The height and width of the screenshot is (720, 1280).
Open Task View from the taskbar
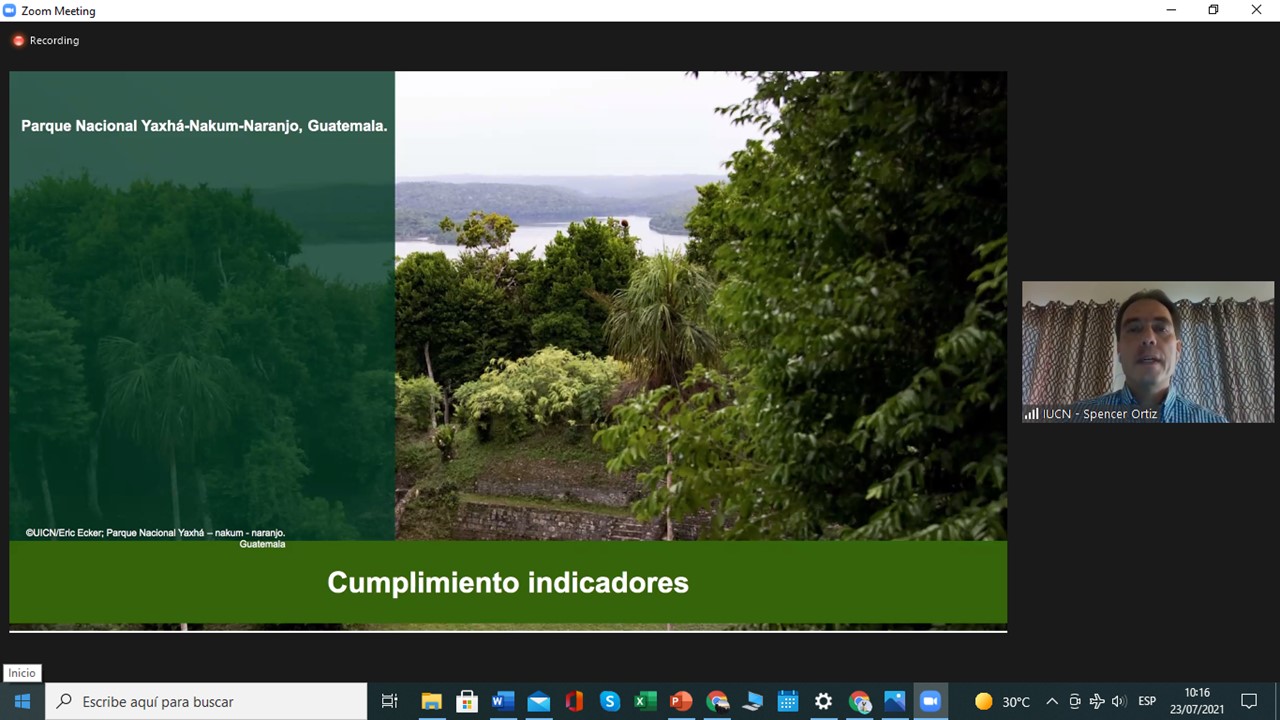tap(390, 701)
